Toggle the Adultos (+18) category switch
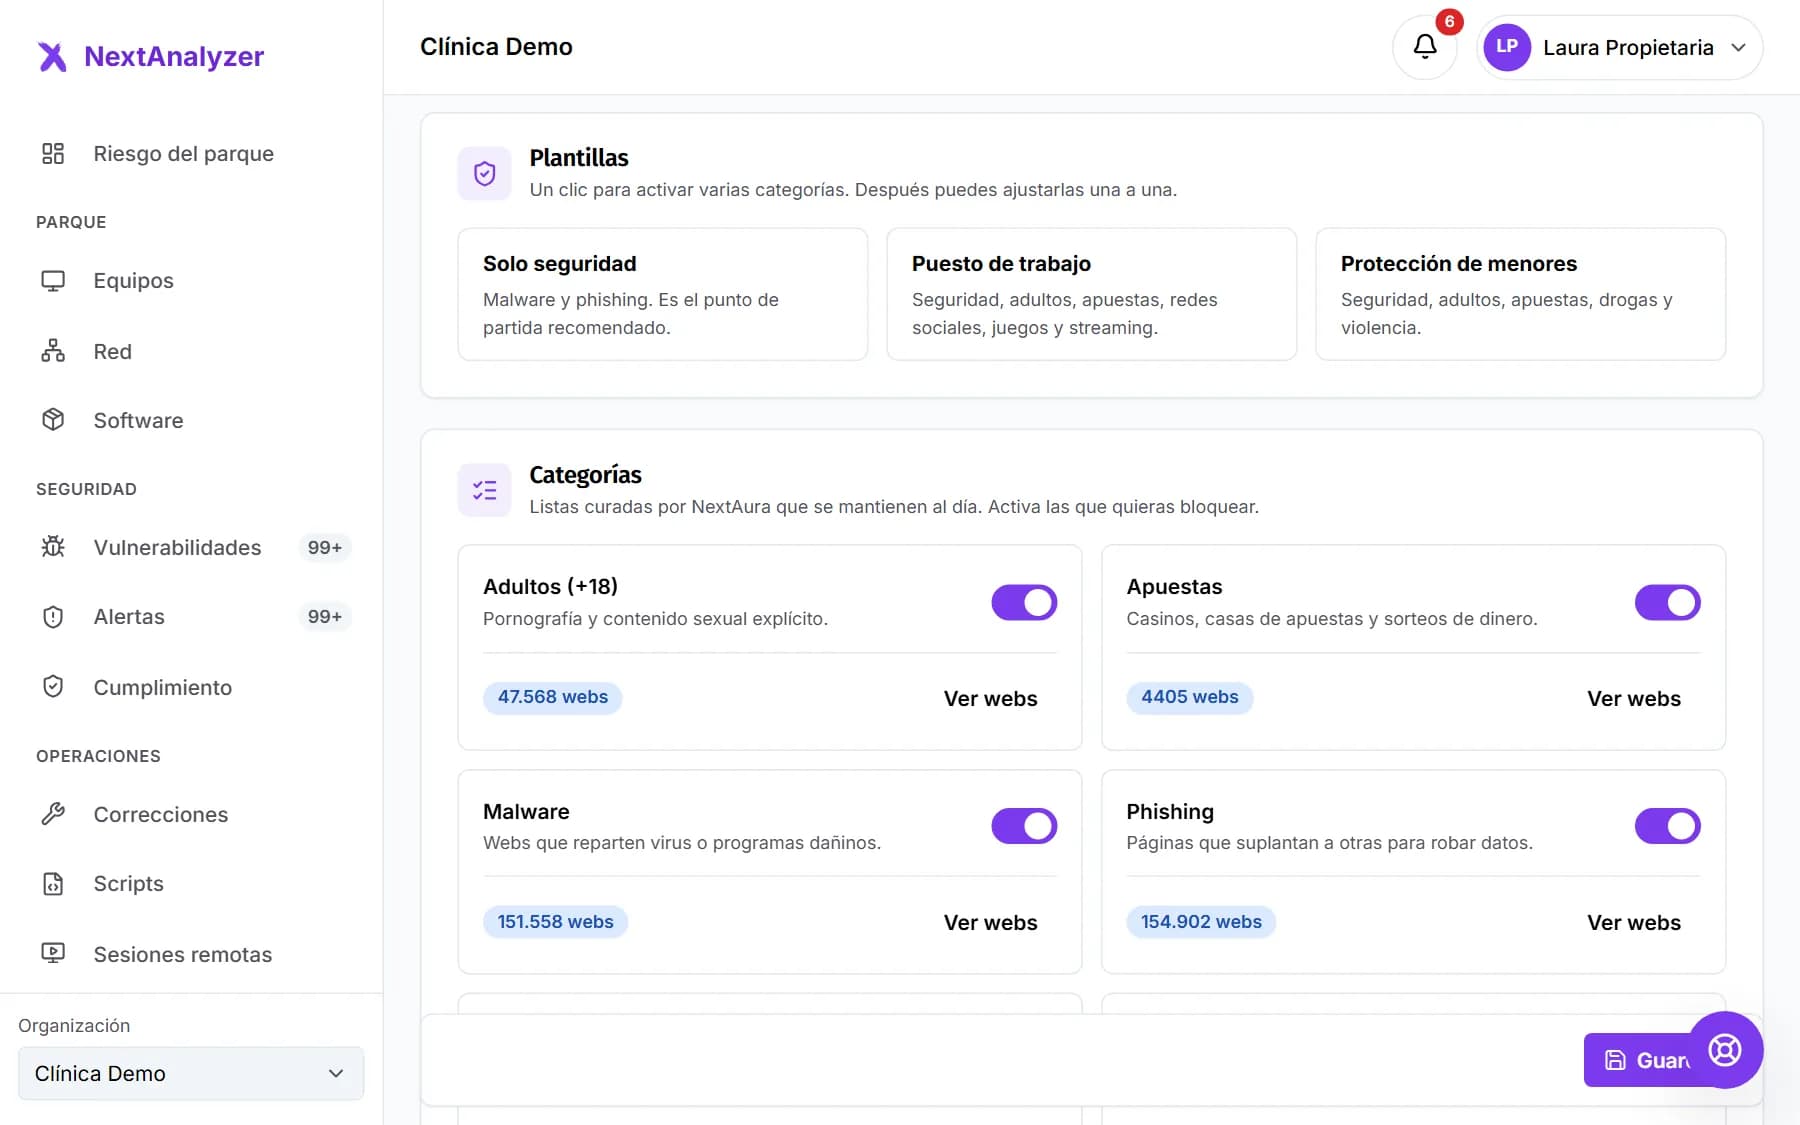 pyautogui.click(x=1024, y=603)
